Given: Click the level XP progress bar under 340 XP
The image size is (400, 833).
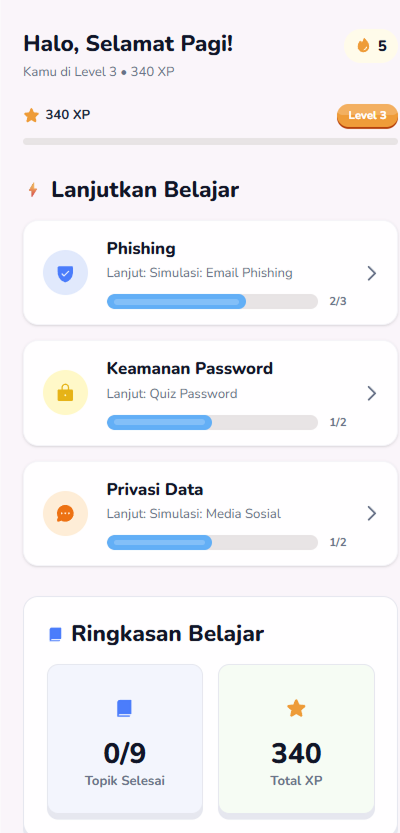Looking at the screenshot, I should click(210, 141).
